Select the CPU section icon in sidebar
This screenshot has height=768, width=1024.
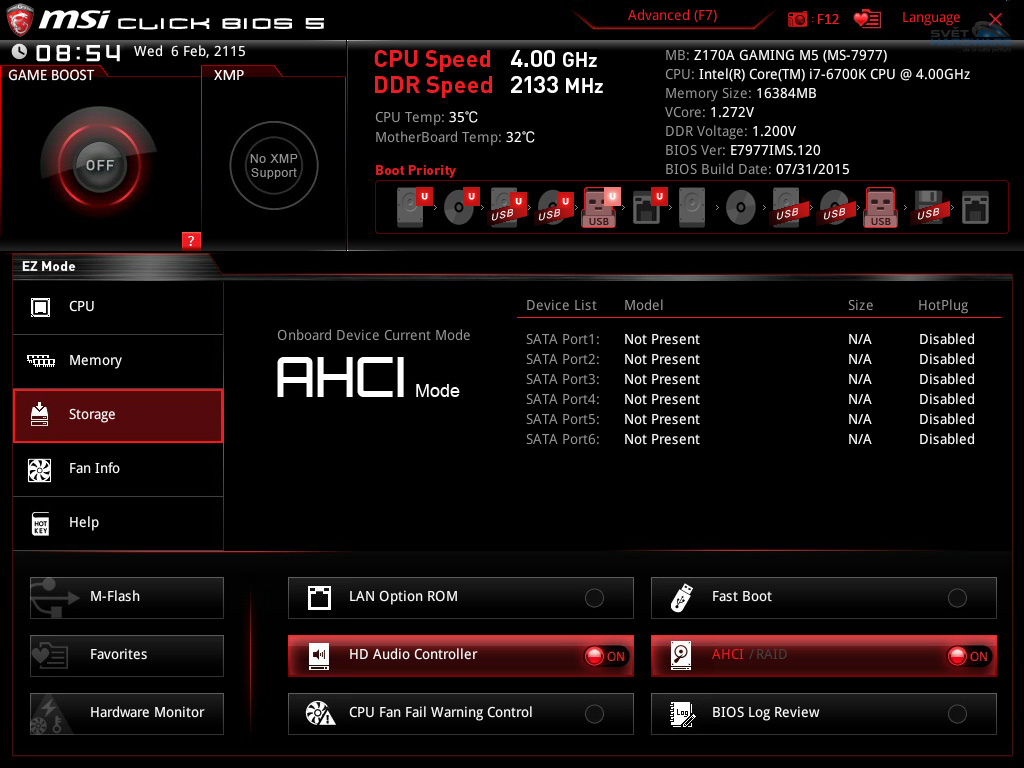pyautogui.click(x=41, y=306)
